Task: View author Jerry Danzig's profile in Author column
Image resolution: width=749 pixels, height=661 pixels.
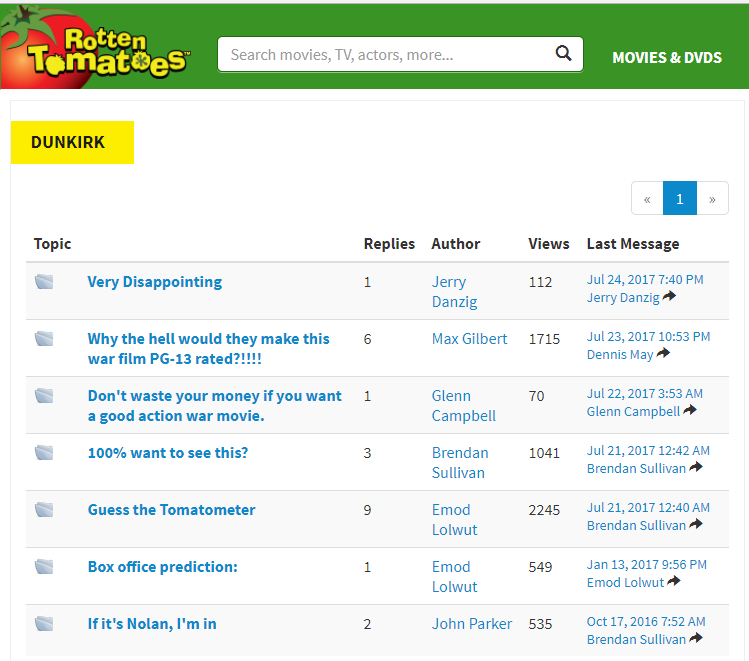Action: click(454, 292)
